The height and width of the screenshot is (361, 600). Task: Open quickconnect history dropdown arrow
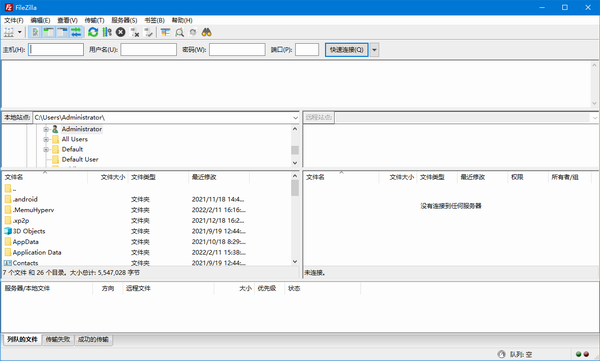click(374, 50)
